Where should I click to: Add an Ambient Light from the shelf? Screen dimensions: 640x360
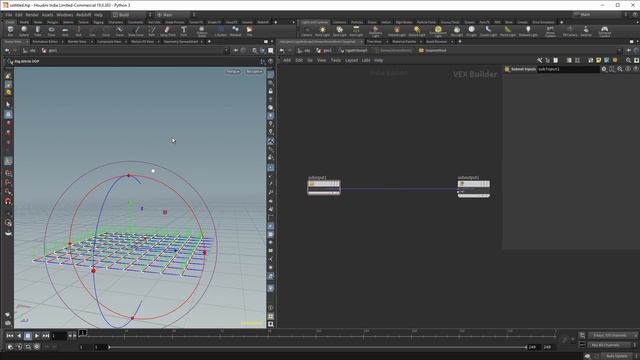click(528, 31)
